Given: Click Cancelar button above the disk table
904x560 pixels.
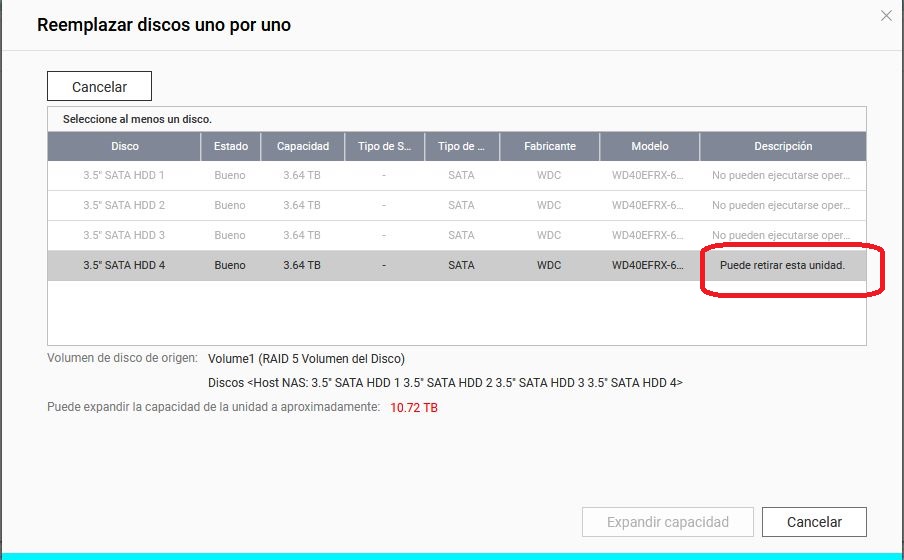Looking at the screenshot, I should point(99,87).
